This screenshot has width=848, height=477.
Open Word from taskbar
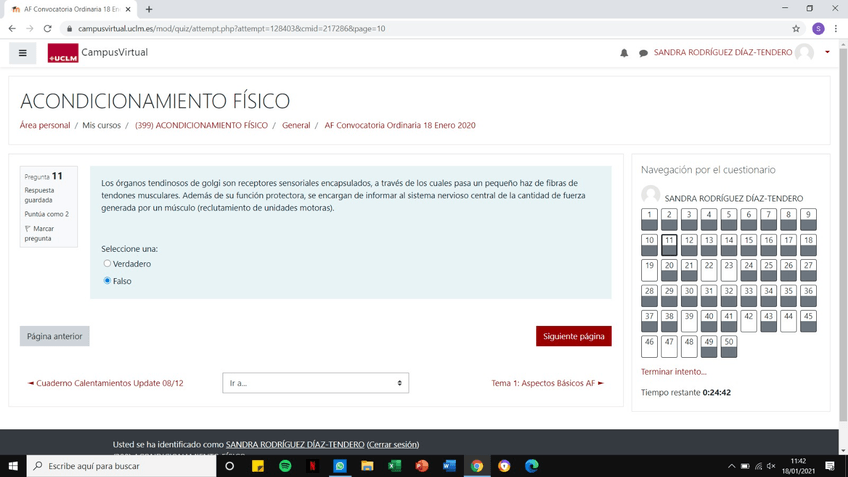pyautogui.click(x=449, y=466)
